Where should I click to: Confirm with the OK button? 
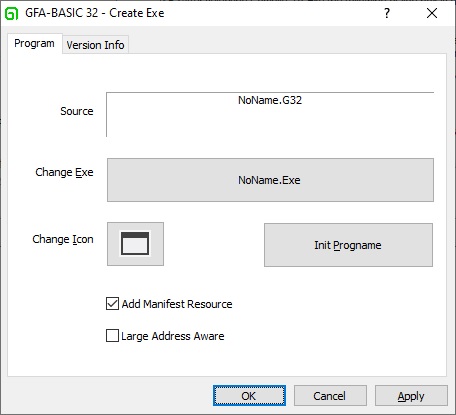click(x=249, y=396)
